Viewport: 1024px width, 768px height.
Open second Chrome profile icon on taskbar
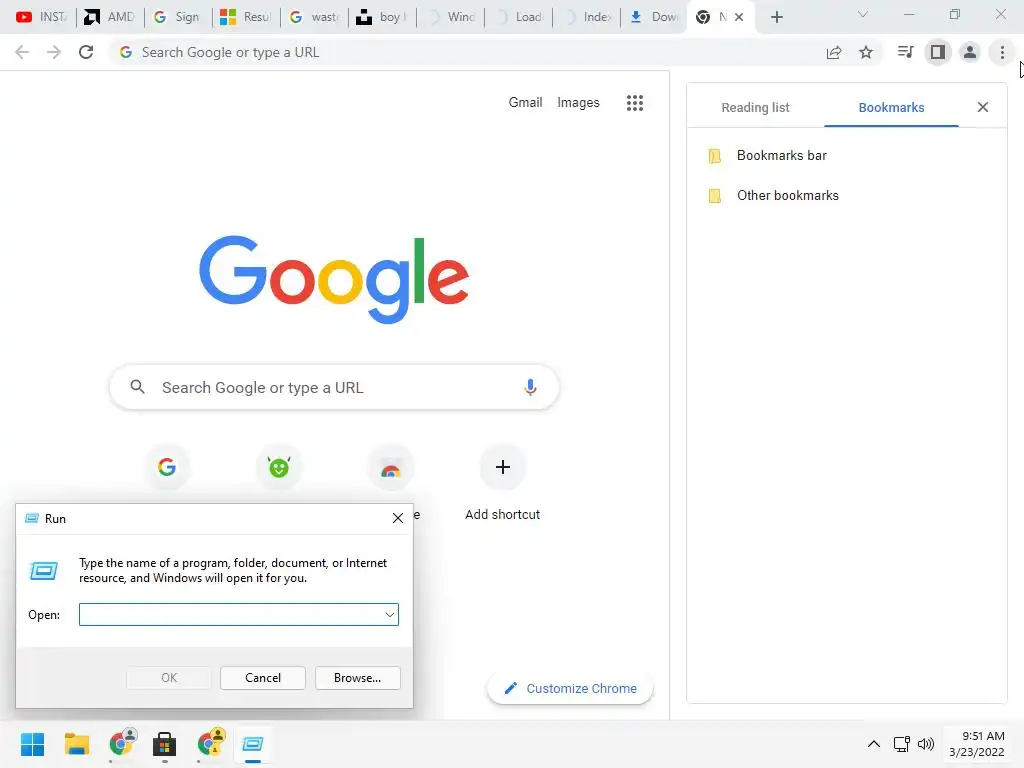point(210,744)
